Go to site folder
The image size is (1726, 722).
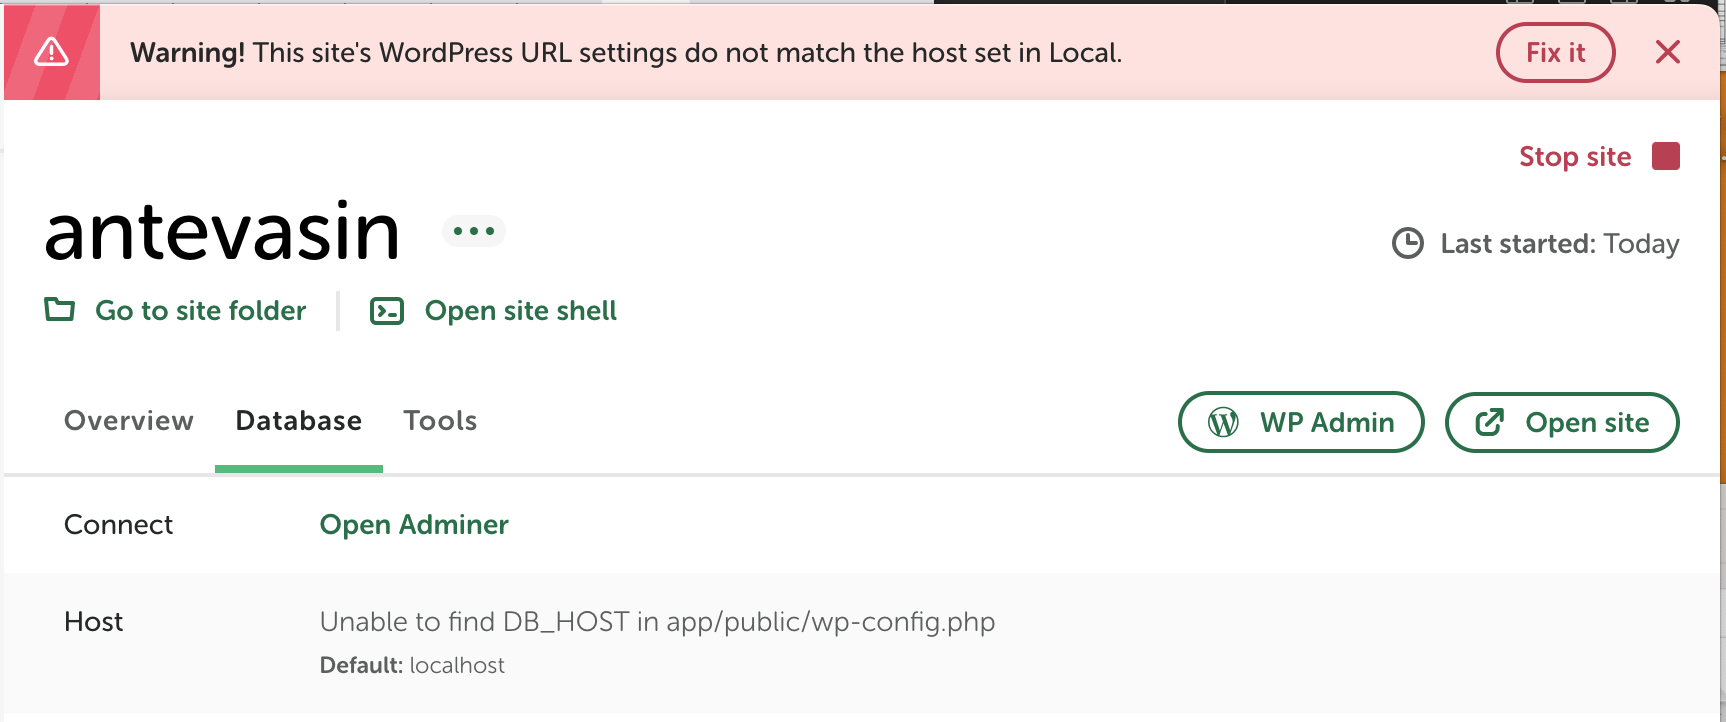click(200, 311)
